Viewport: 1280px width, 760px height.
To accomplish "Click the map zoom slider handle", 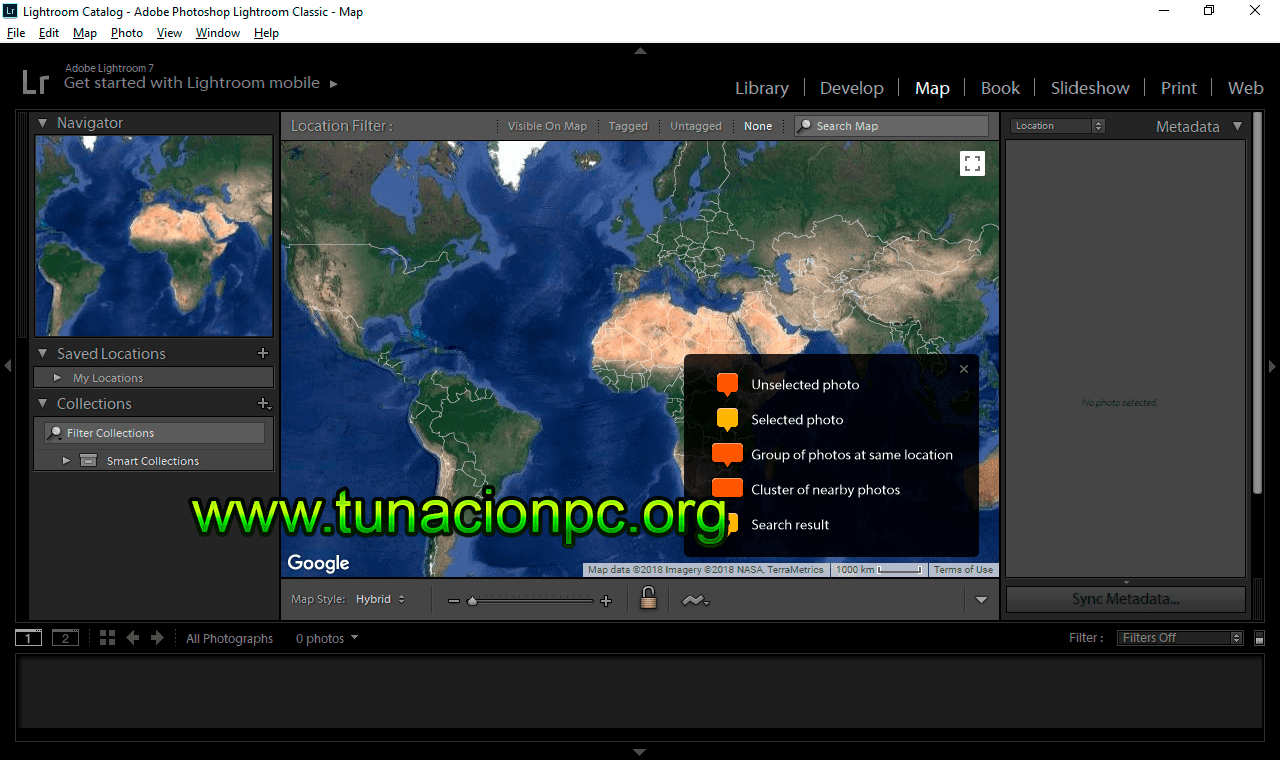I will [472, 601].
